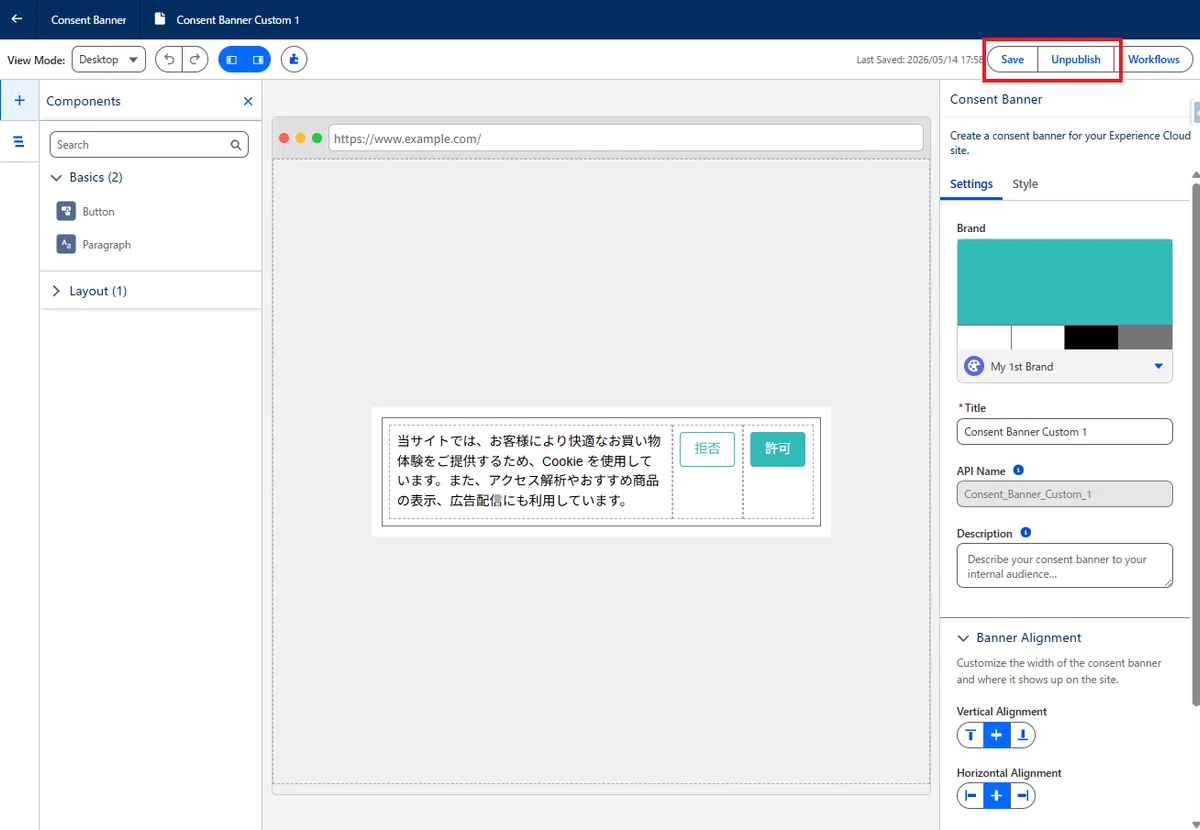Click the round toolbar icon after panel toggles
Image resolution: width=1200 pixels, height=830 pixels.
click(294, 60)
